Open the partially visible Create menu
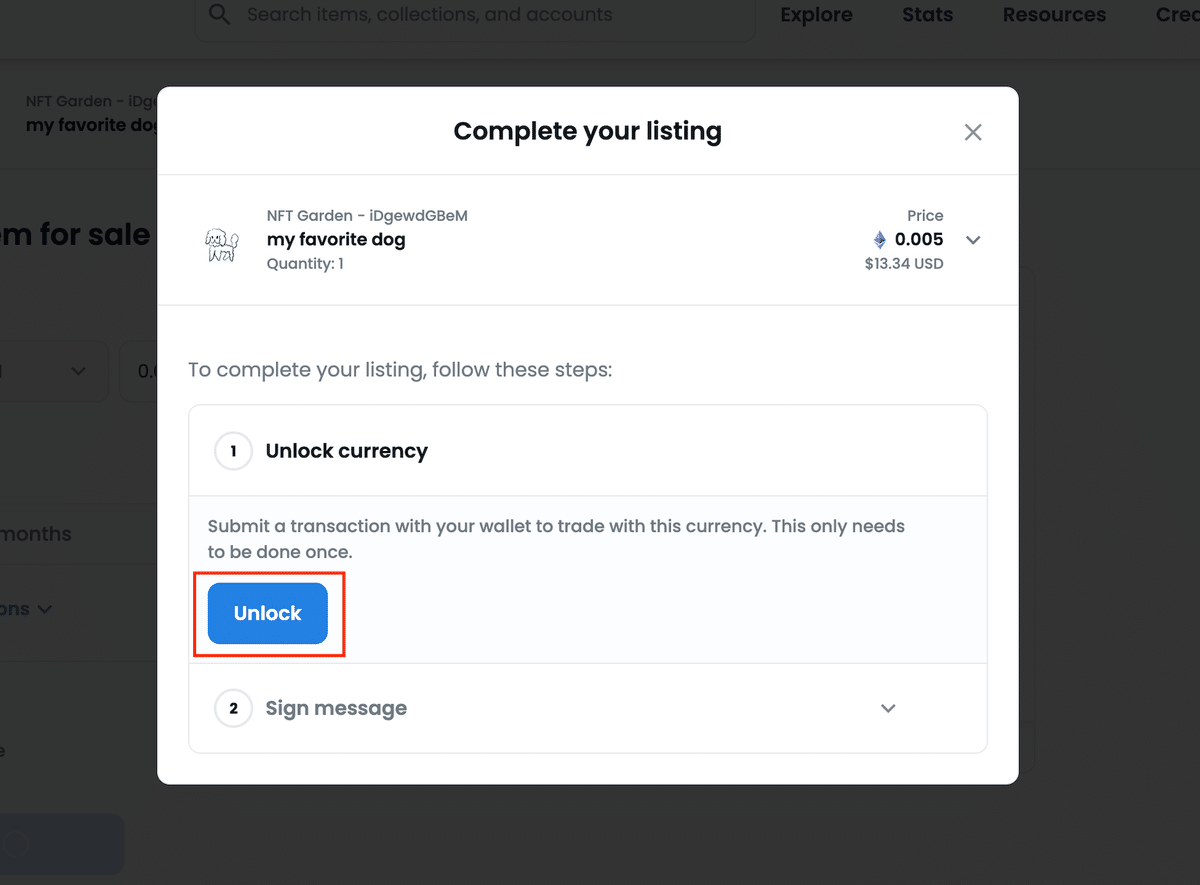Viewport: 1200px width, 885px height. [x=1177, y=15]
